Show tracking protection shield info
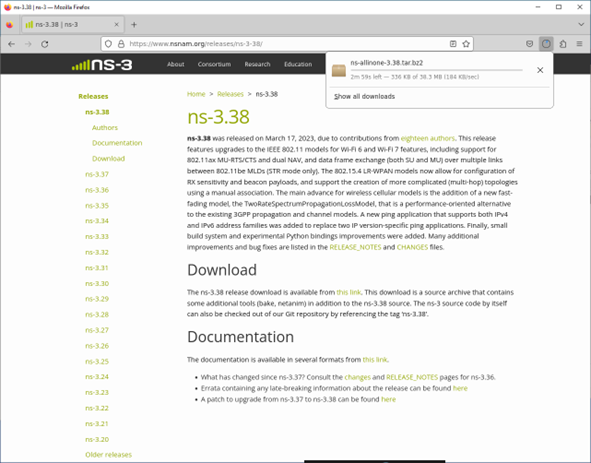This screenshot has width=591, height=463. coord(109,44)
